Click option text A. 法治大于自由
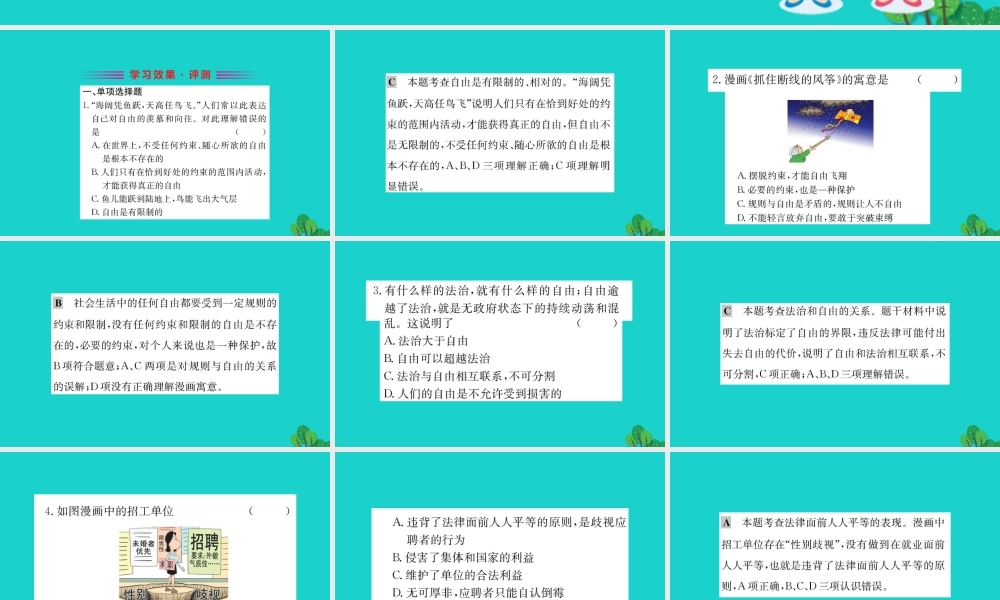 pyautogui.click(x=426, y=340)
